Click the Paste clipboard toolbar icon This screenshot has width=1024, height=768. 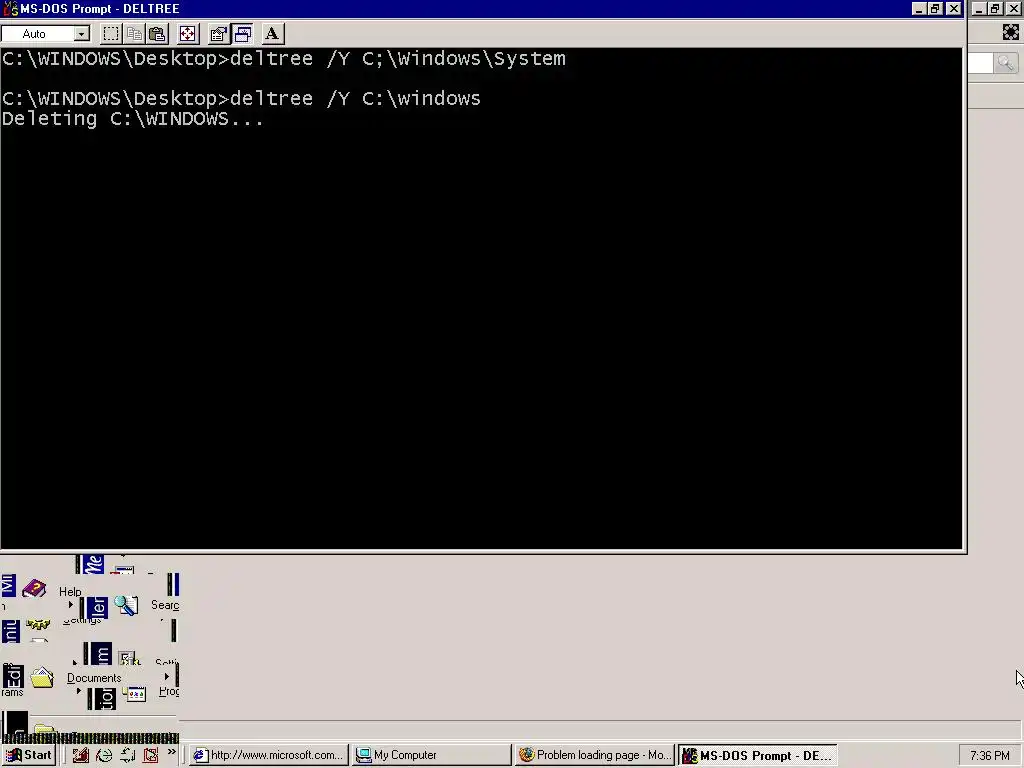[157, 34]
